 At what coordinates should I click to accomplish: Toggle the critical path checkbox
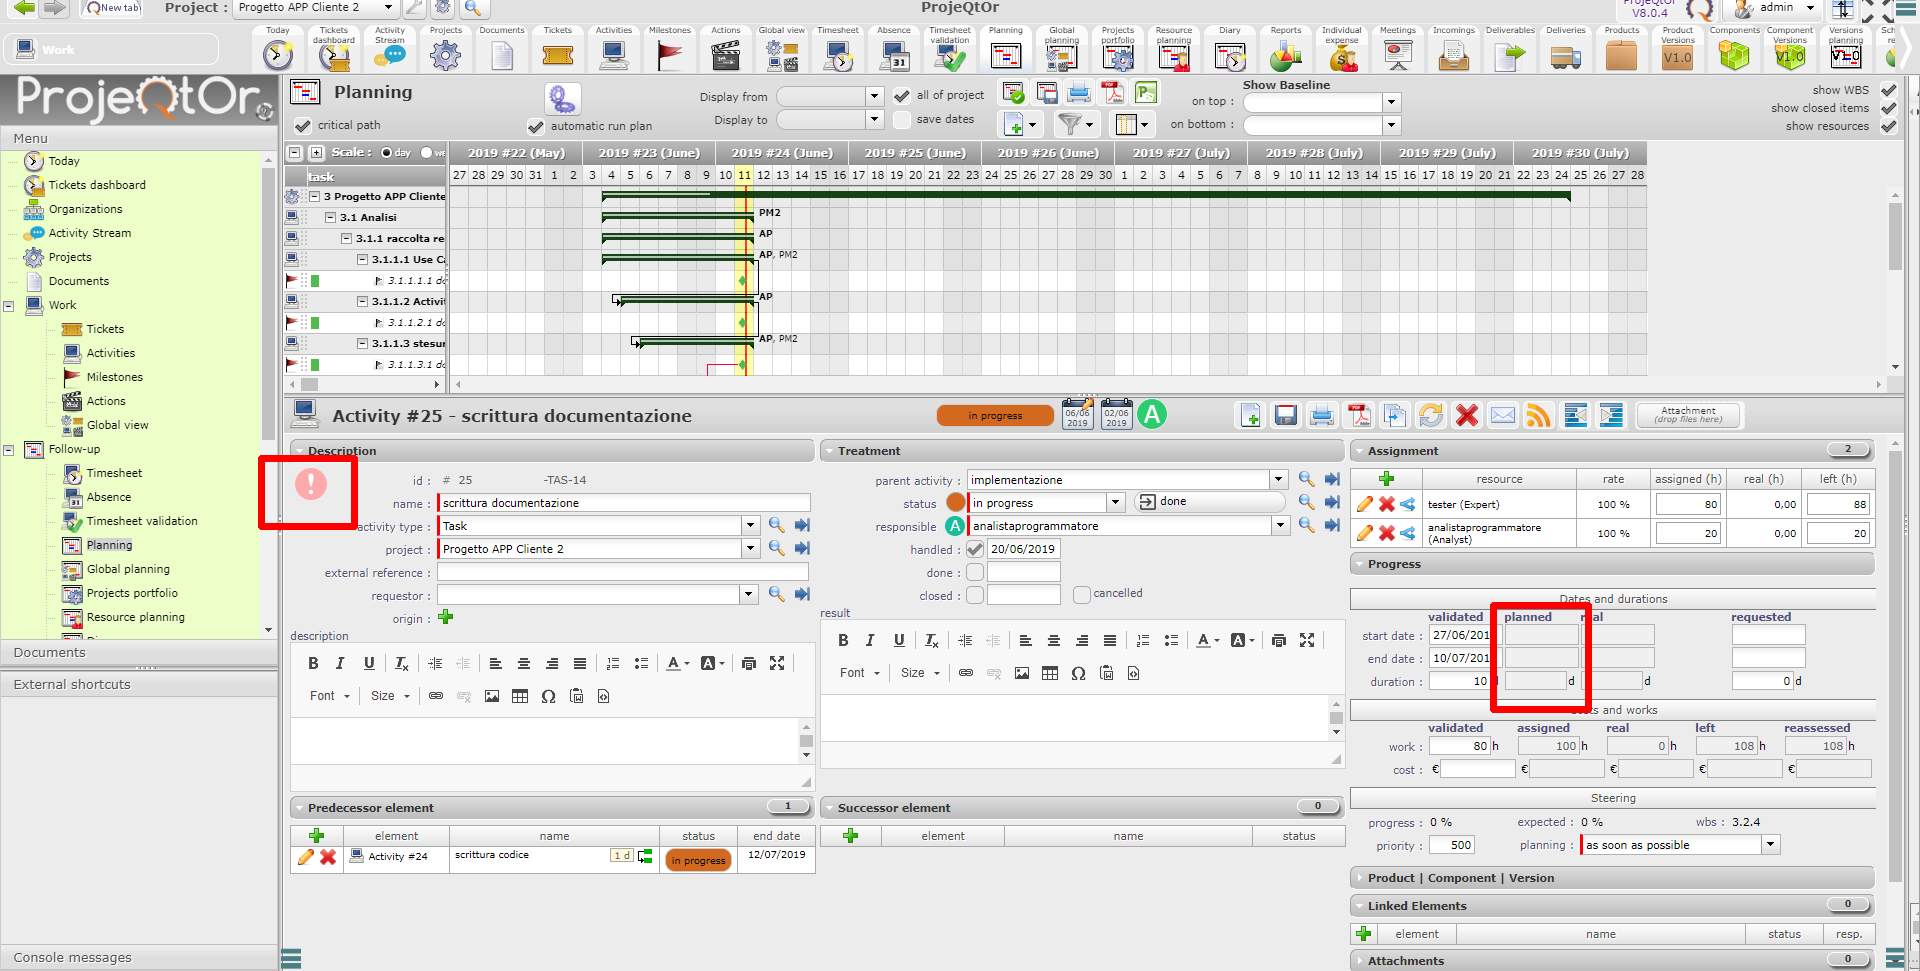[303, 126]
